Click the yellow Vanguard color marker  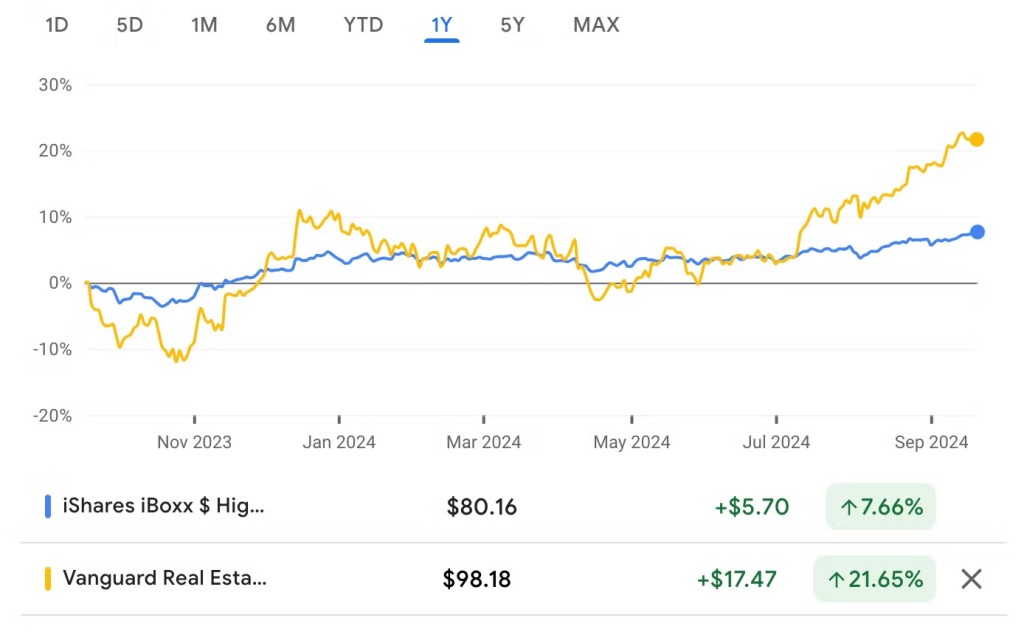coord(48,578)
